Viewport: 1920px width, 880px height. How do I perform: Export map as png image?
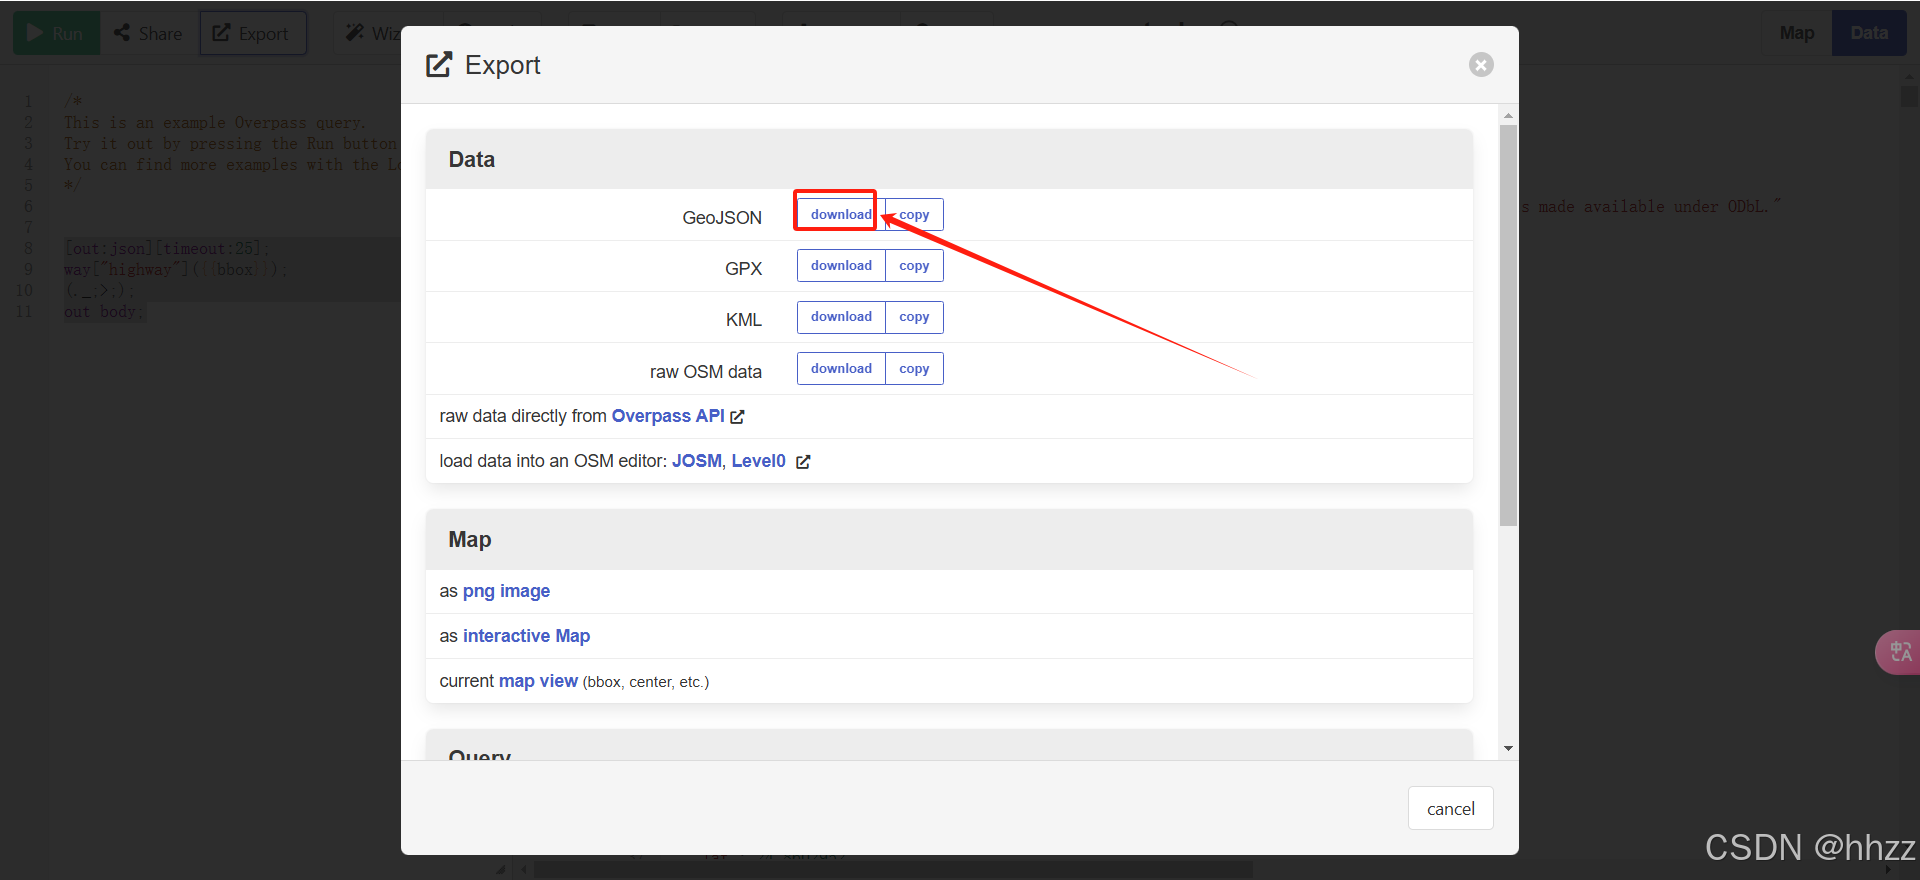tap(506, 591)
